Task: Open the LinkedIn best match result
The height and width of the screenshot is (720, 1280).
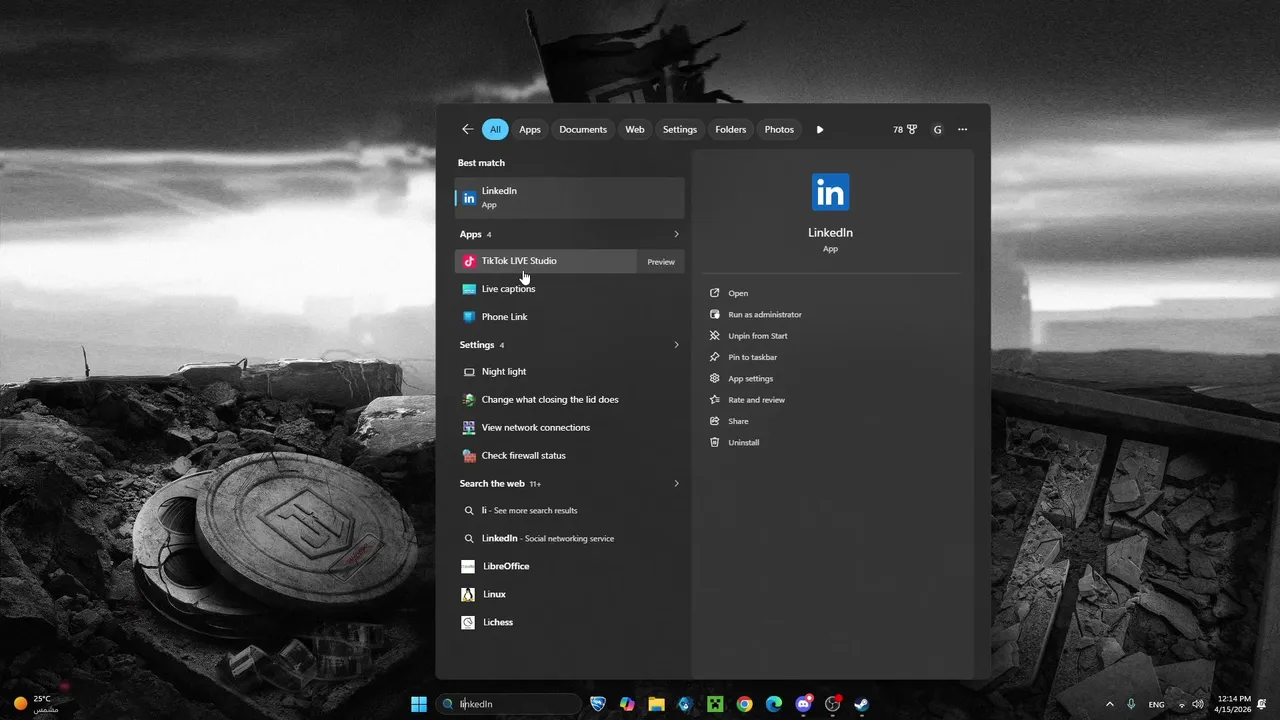Action: pos(569,197)
